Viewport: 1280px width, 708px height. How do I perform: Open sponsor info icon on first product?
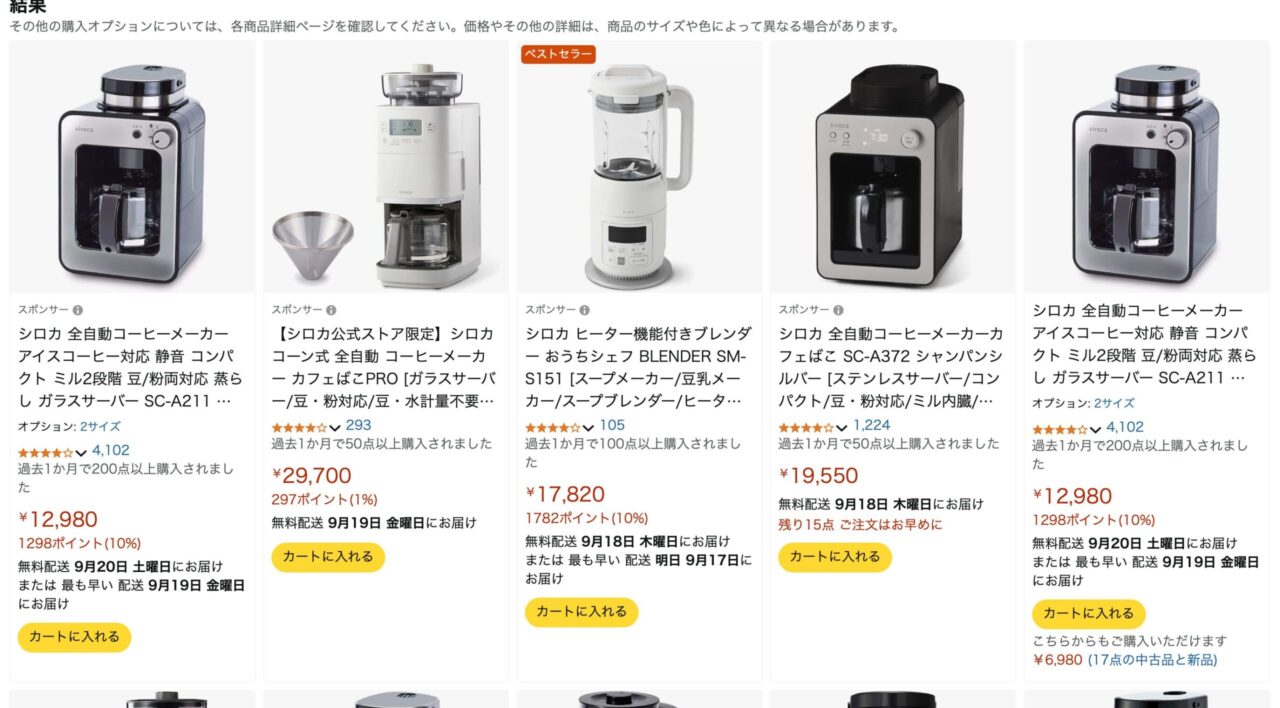point(78,310)
